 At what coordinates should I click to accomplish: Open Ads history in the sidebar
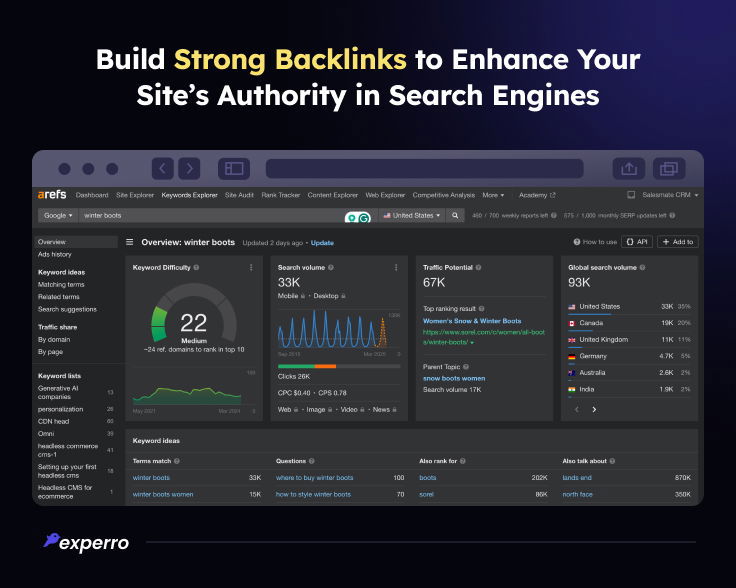coord(54,254)
